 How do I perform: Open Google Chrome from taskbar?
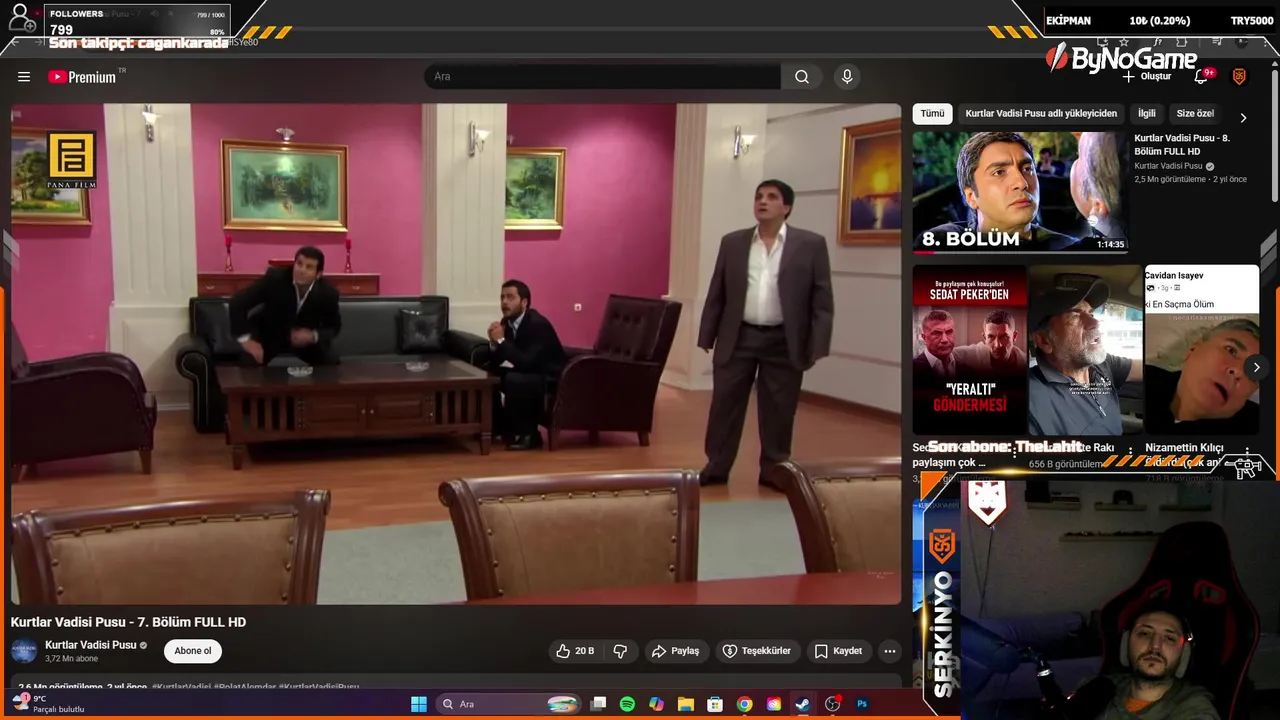click(x=744, y=704)
